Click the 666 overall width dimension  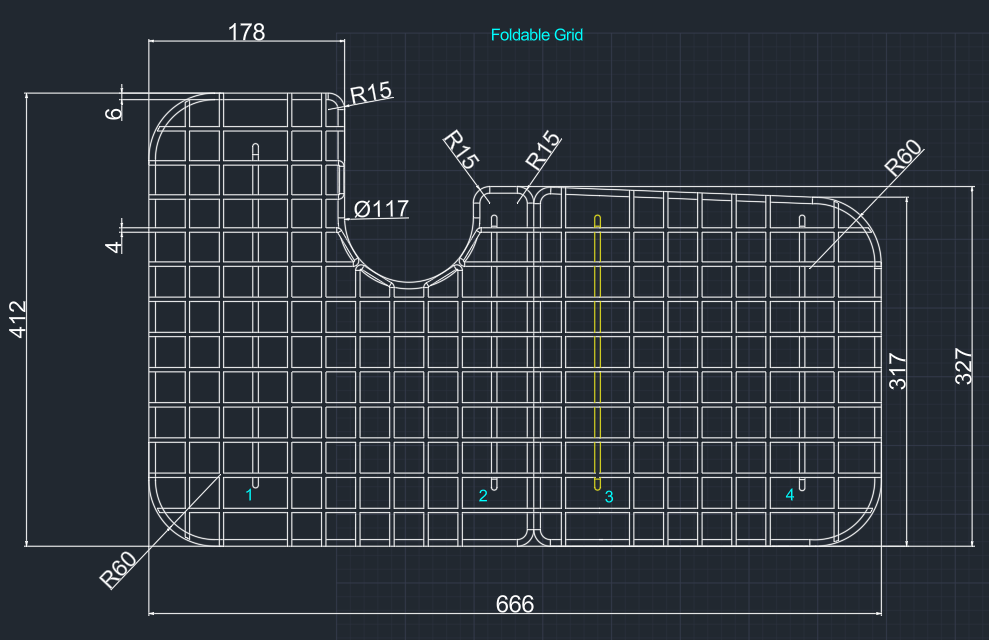pos(515,604)
